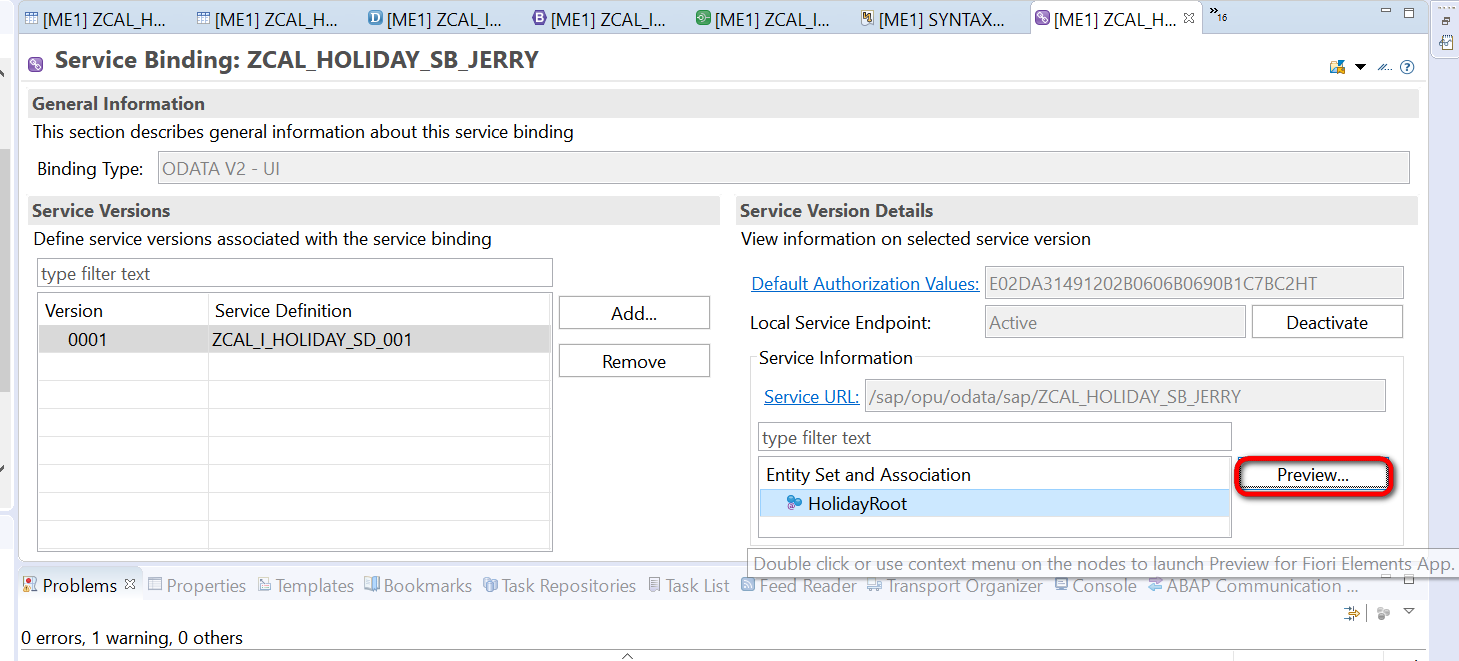Click the Remove button
1459x661 pixels.
(634, 361)
